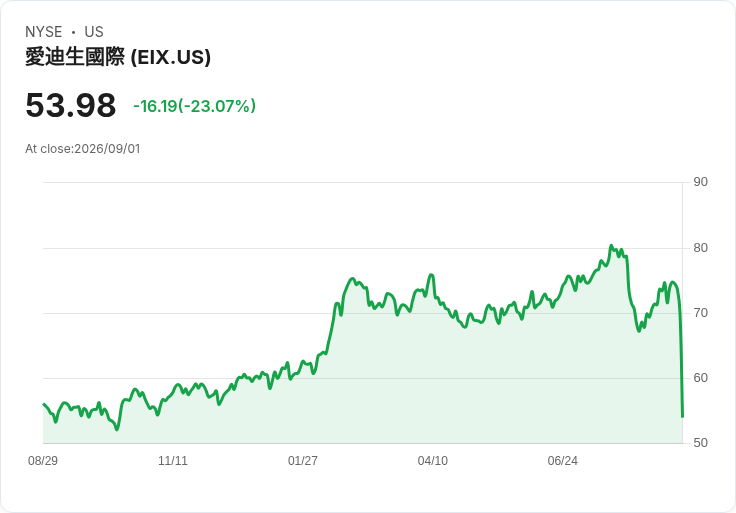Click the final plunge endpoint of the line
736x513 pixels.
click(682, 416)
